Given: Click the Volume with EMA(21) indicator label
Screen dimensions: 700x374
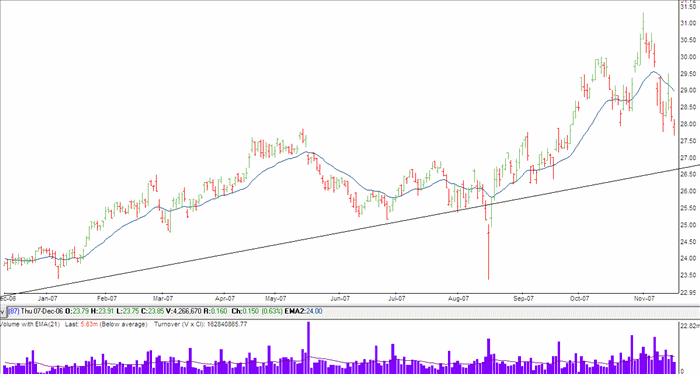Looking at the screenshot, I should [x=31, y=324].
